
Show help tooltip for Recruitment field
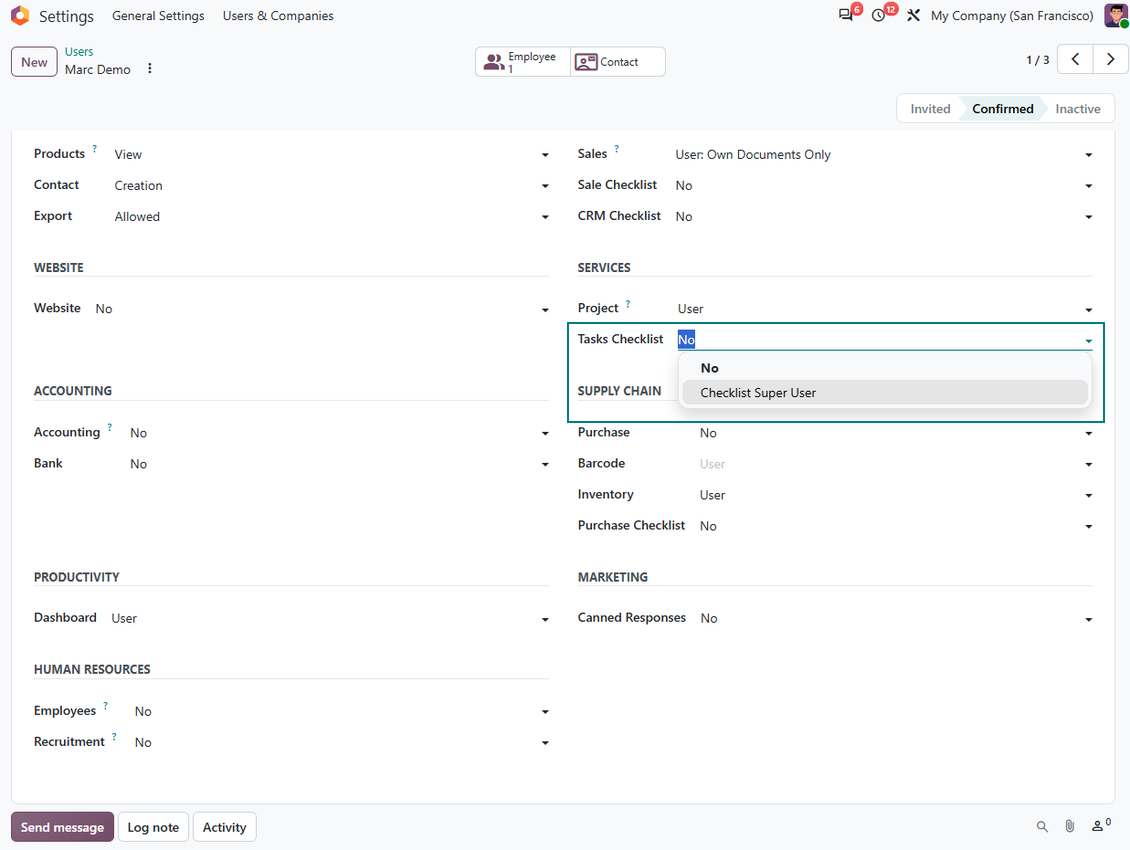pyautogui.click(x=114, y=736)
